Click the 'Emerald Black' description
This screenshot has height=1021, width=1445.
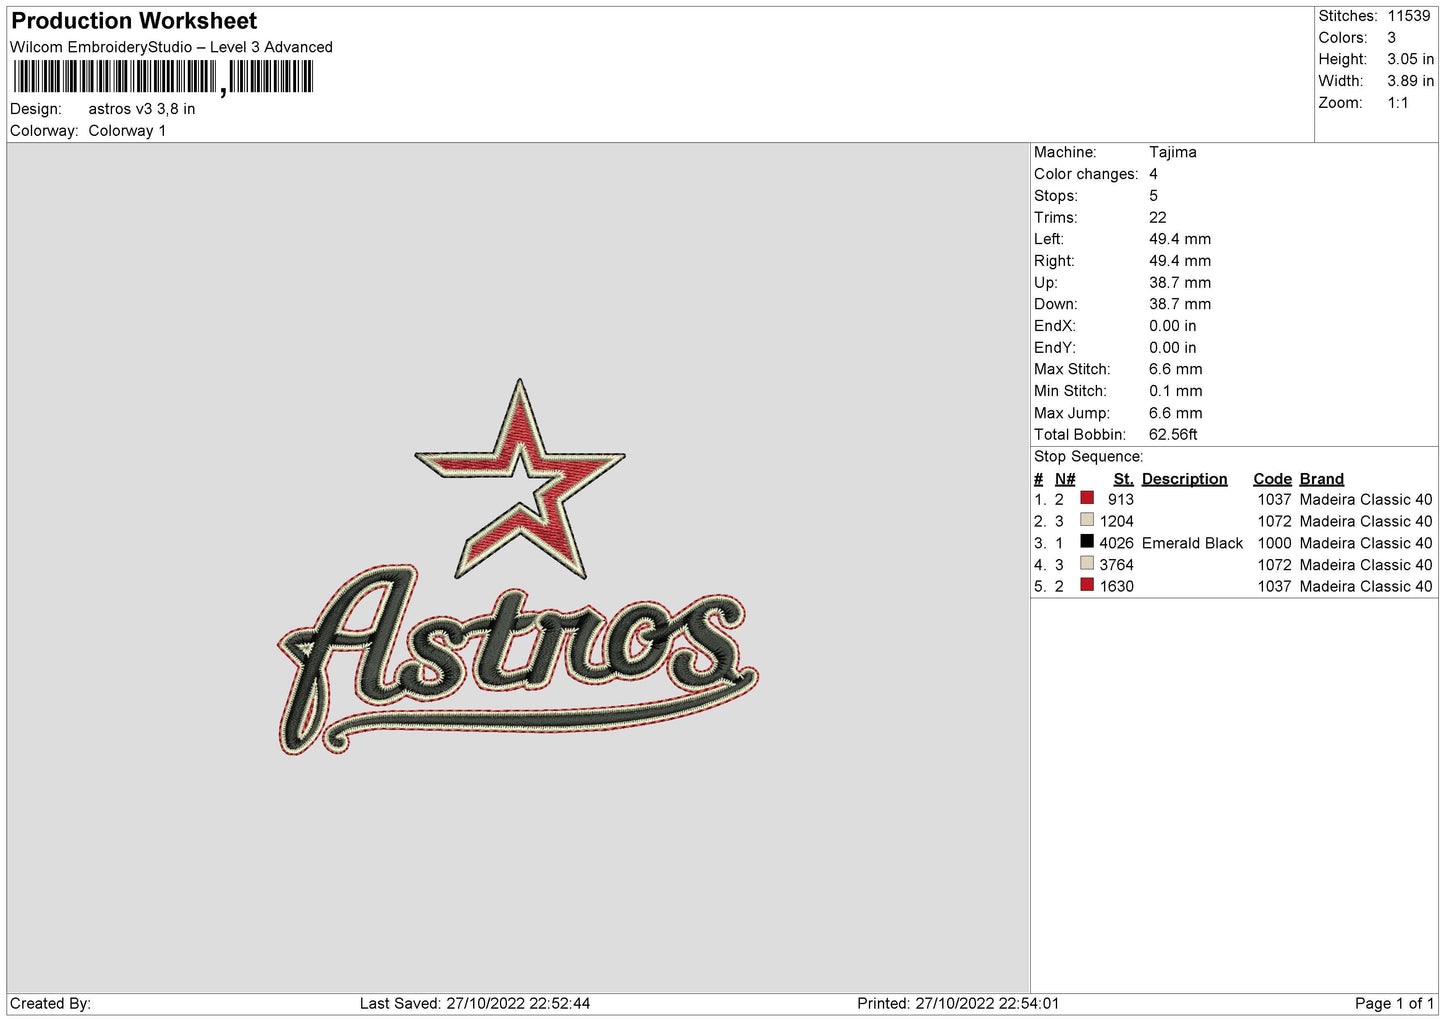[x=1193, y=544]
